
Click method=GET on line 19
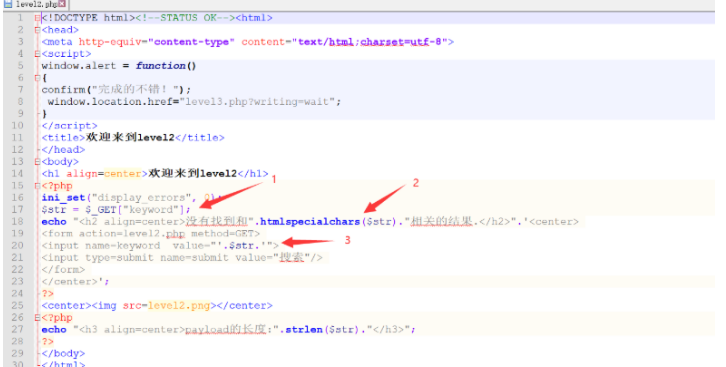222,234
